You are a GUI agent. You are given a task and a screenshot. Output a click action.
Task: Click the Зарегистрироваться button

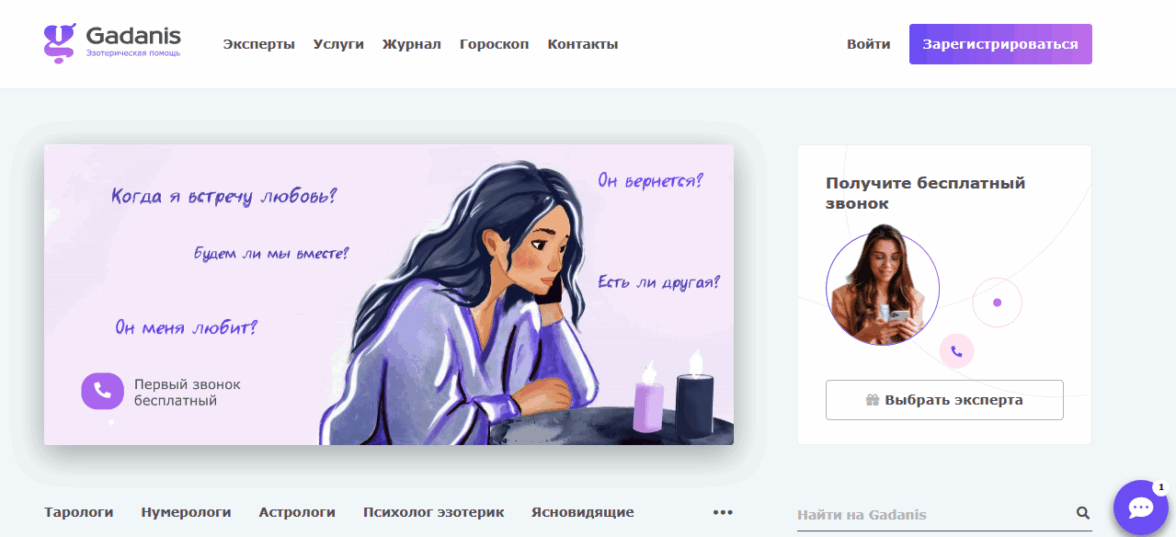[x=1000, y=44]
